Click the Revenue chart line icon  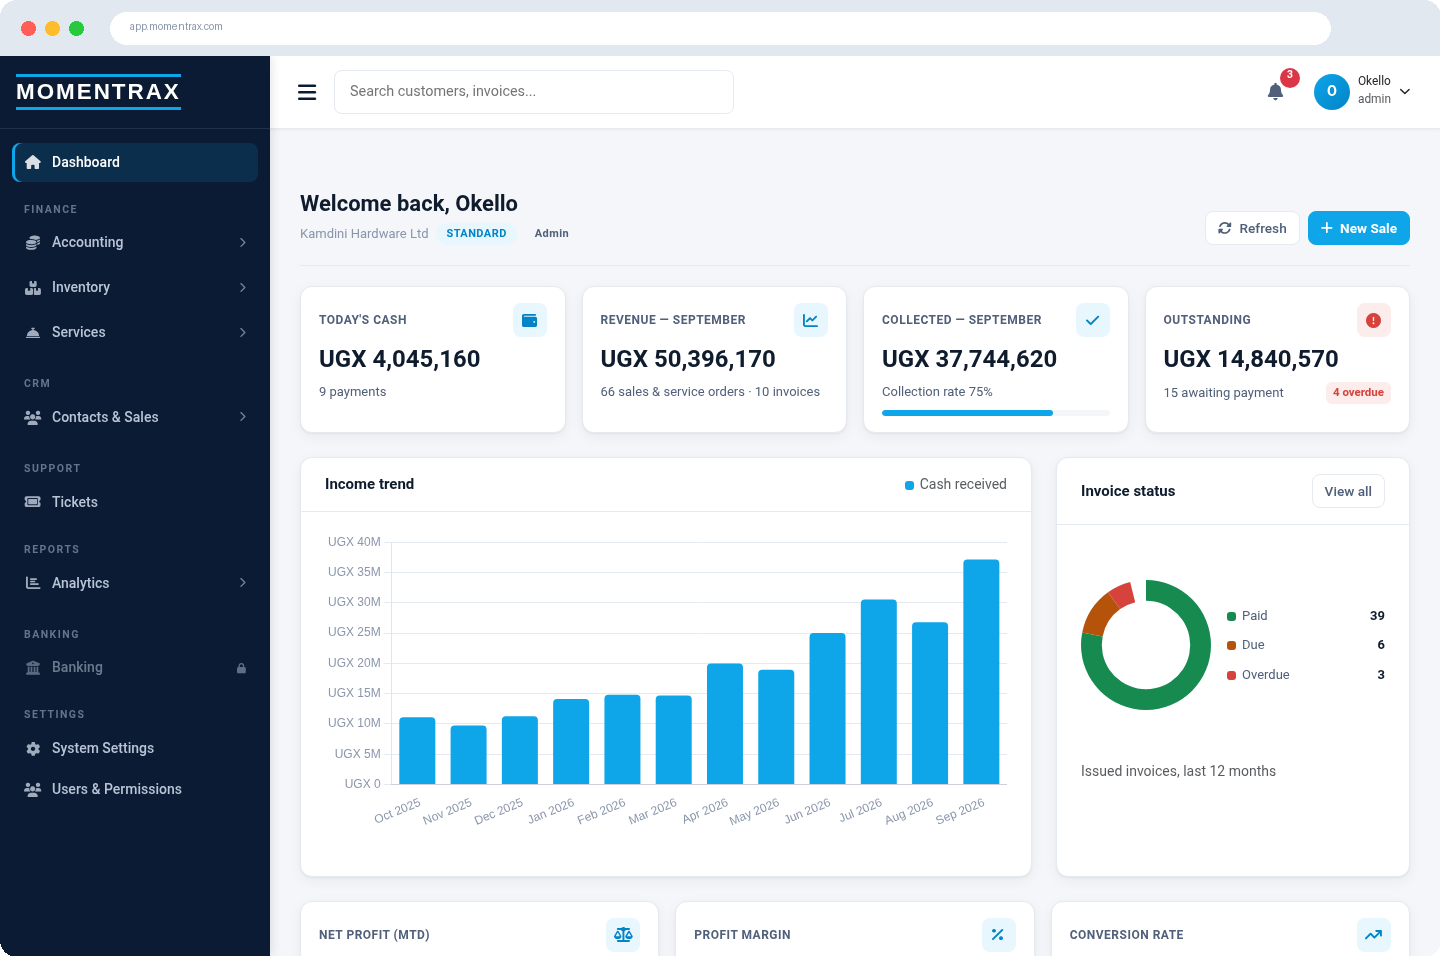tap(811, 320)
